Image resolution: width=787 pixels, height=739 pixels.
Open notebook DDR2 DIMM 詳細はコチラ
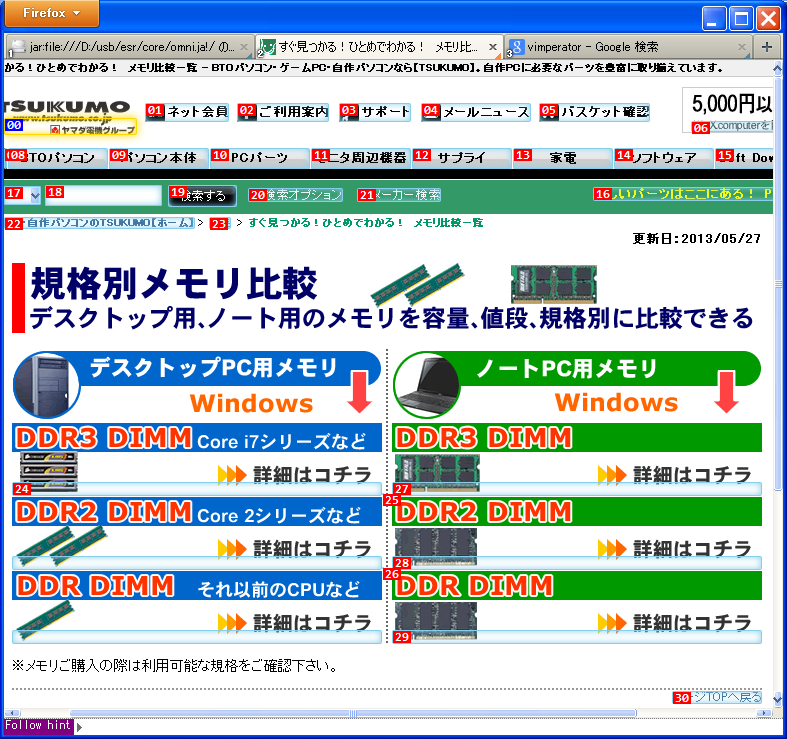click(x=675, y=548)
